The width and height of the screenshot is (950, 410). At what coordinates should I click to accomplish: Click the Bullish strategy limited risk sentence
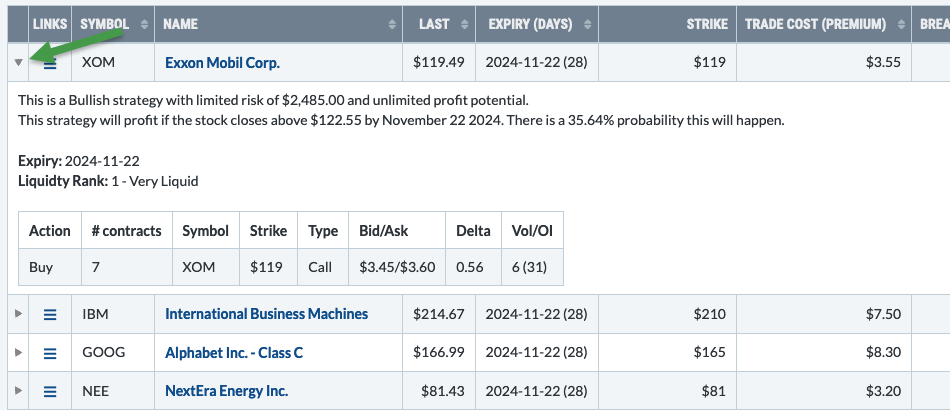pyautogui.click(x=273, y=100)
